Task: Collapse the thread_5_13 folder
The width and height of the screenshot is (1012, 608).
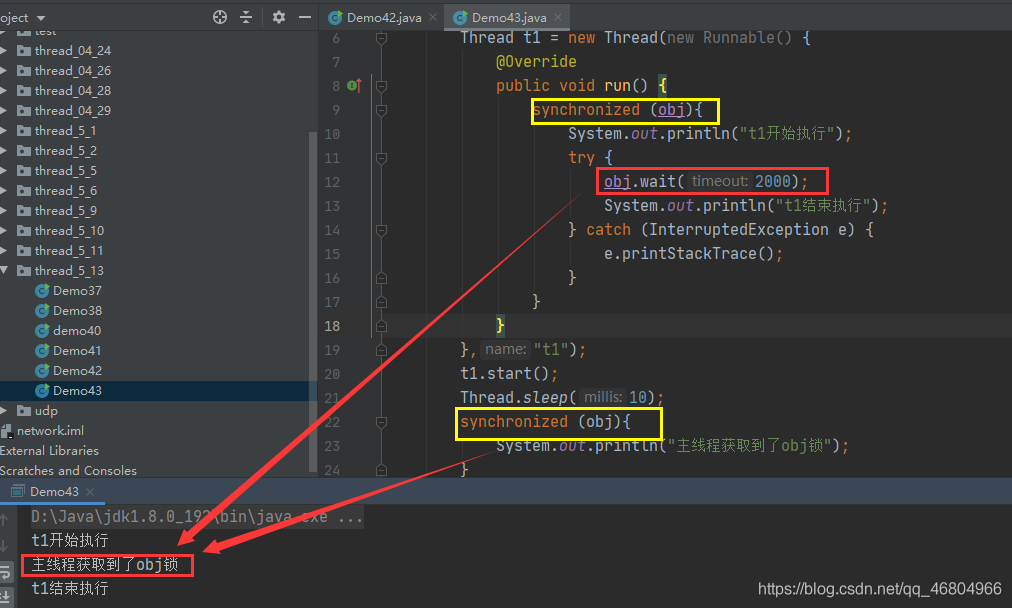Action: (x=4, y=270)
